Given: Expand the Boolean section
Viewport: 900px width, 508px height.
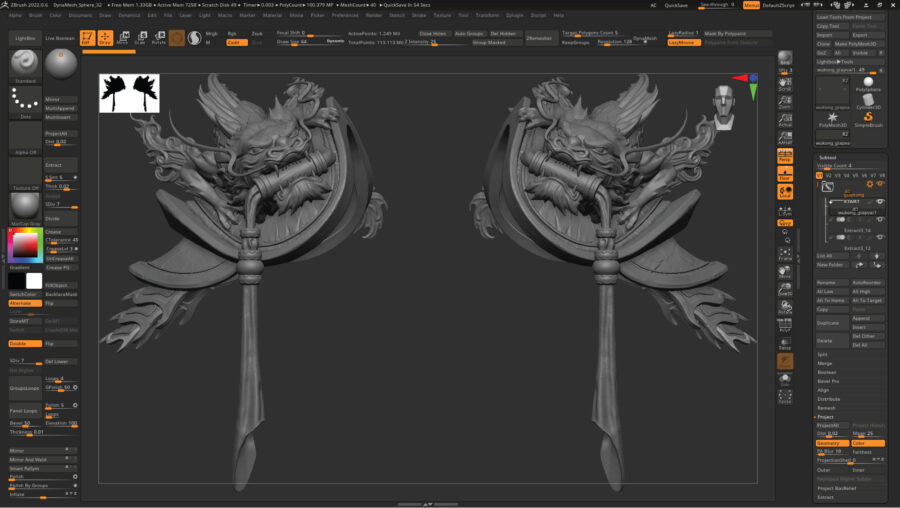Looking at the screenshot, I should 825,372.
